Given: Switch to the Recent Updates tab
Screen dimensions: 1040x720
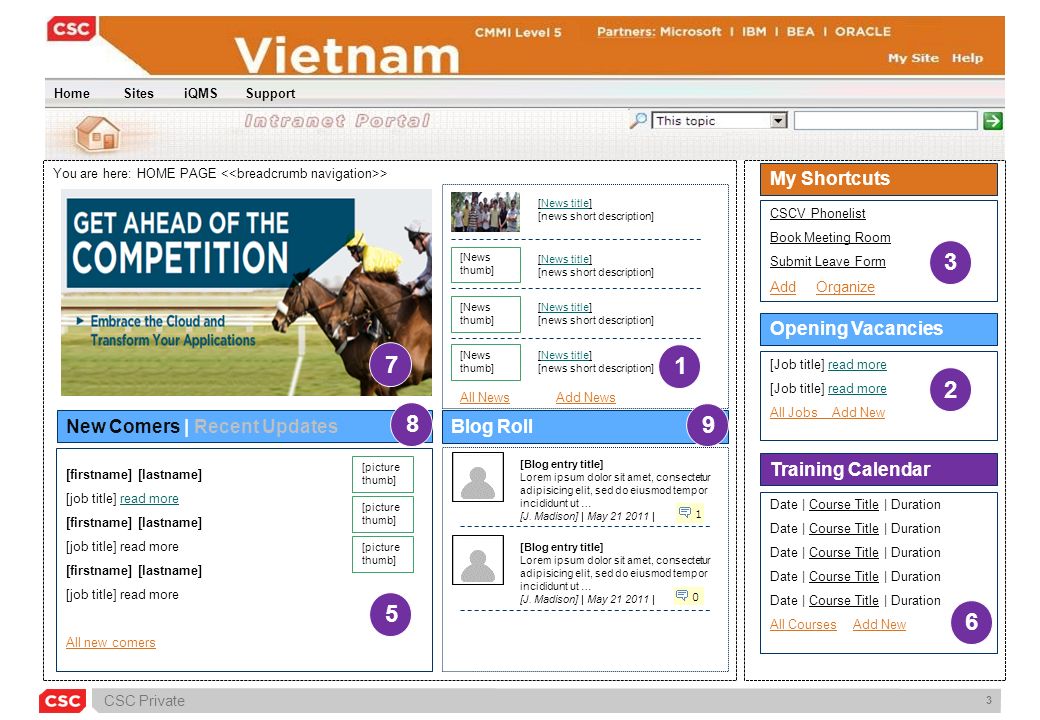Looking at the screenshot, I should coord(266,426).
